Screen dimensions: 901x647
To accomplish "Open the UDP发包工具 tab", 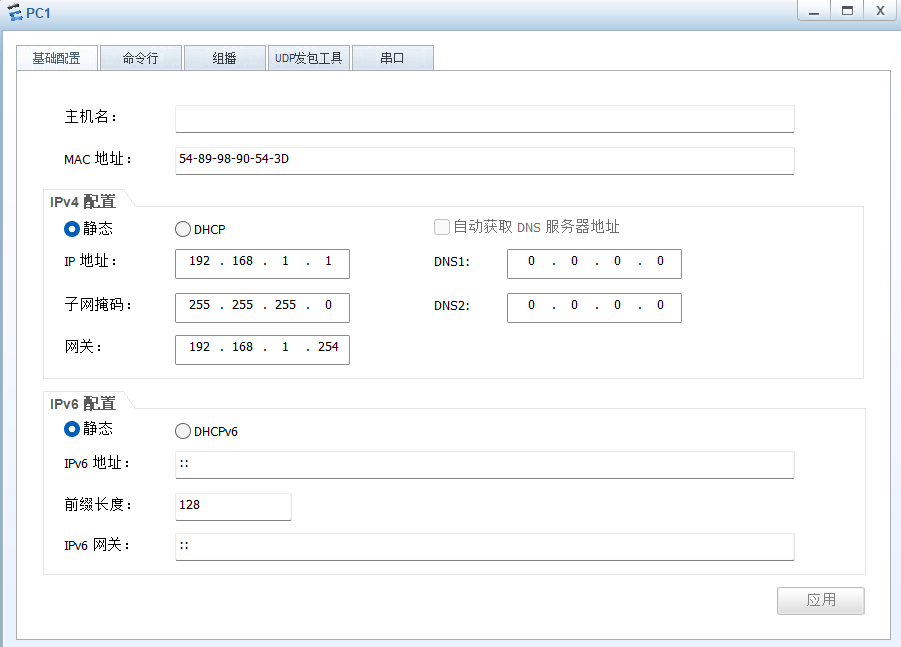I will click(308, 57).
